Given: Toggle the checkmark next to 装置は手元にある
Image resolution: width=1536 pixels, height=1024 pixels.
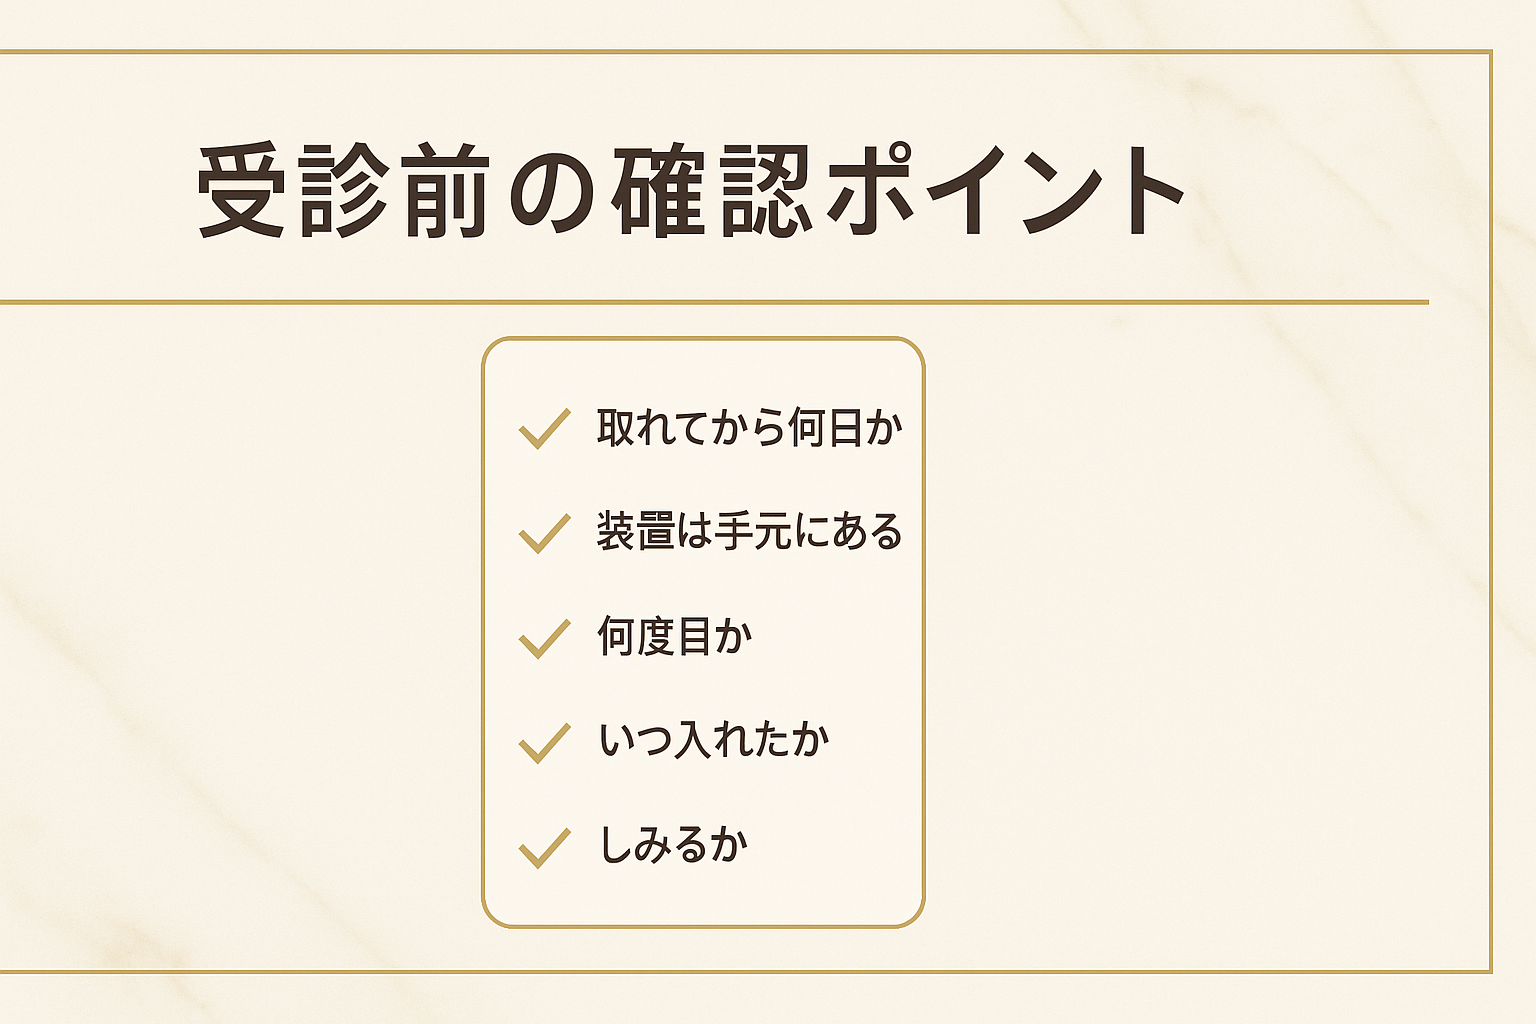Looking at the screenshot, I should [544, 533].
